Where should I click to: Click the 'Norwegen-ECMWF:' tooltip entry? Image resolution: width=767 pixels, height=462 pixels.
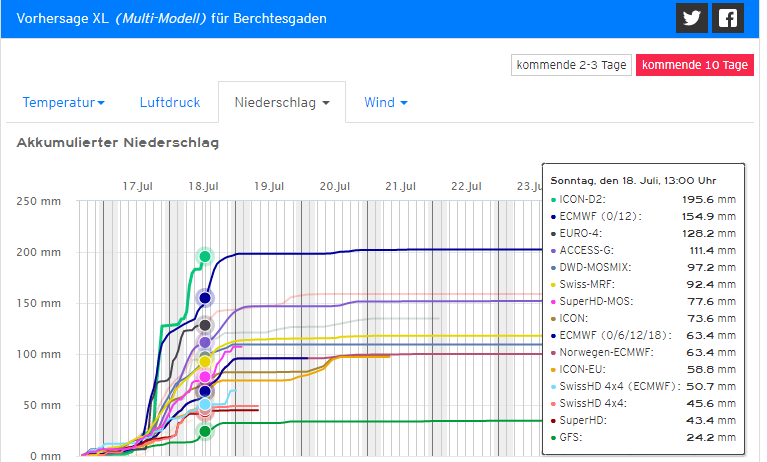tap(607, 352)
